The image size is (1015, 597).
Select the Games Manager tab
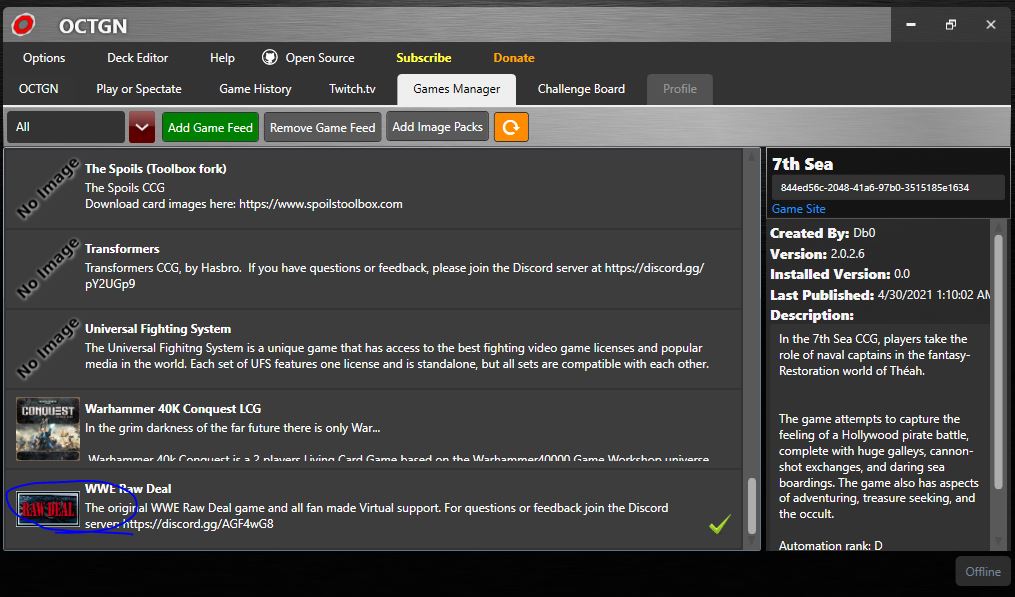coord(456,89)
